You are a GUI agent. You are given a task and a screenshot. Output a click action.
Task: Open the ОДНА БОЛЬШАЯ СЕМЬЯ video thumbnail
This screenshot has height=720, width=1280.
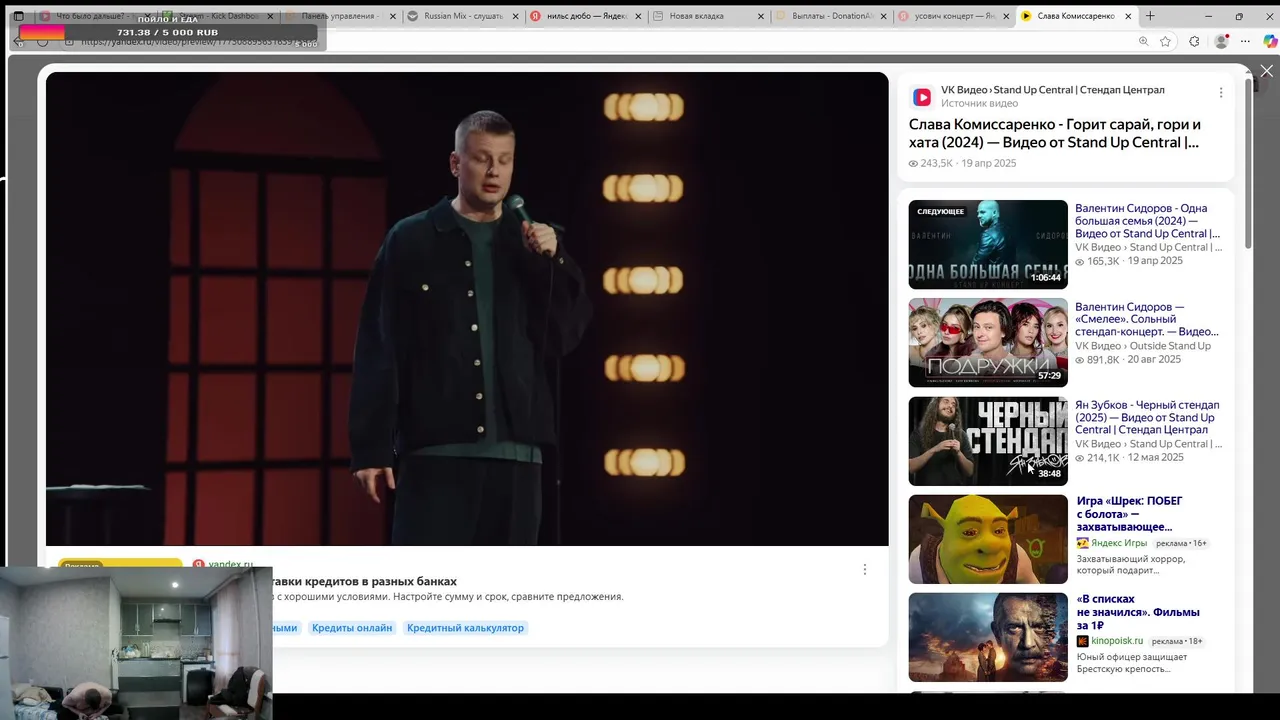click(988, 244)
